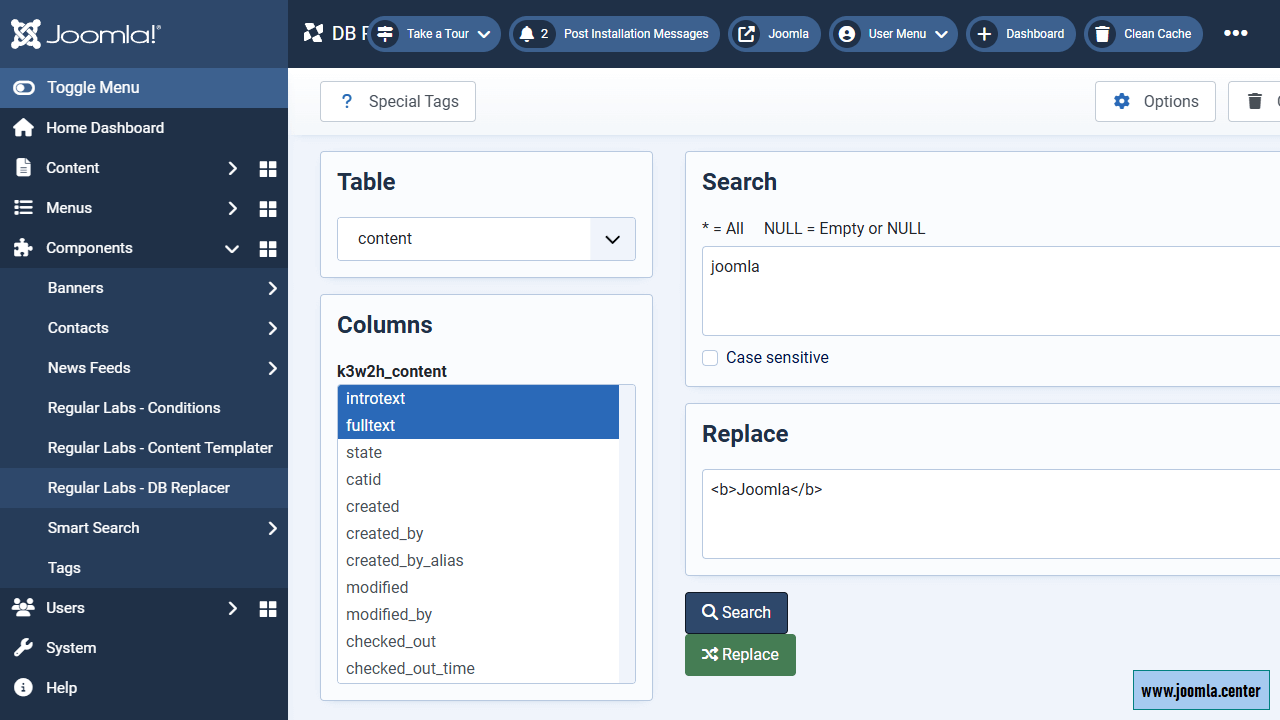This screenshot has width=1280, height=720.
Task: Select the created_by column
Action: [478, 533]
